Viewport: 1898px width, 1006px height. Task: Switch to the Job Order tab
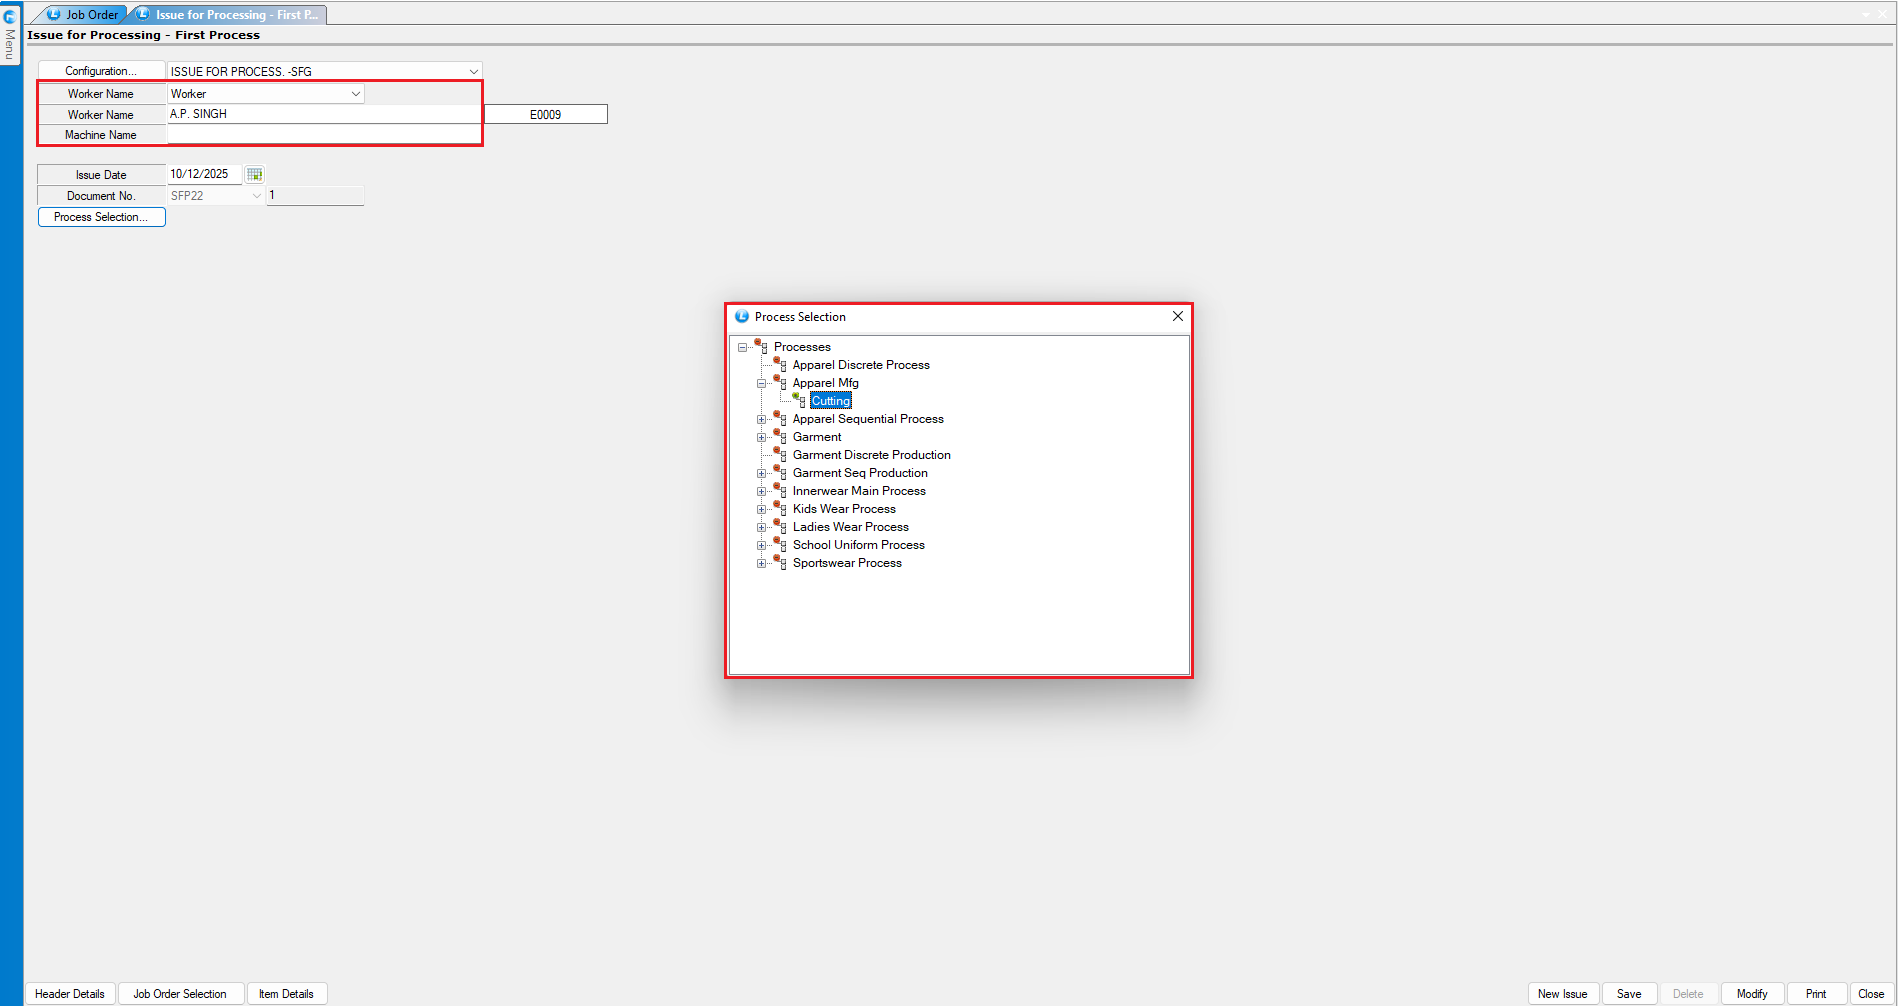(84, 14)
